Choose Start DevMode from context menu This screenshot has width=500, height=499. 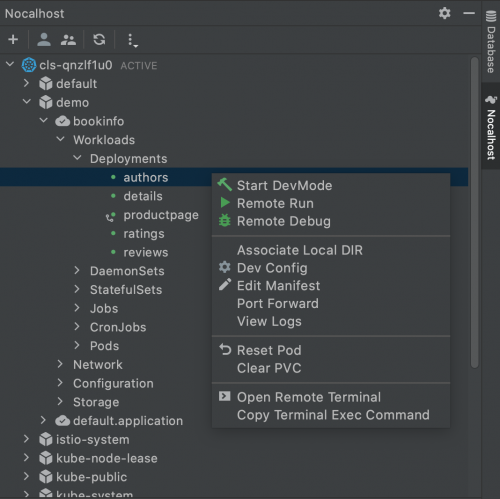coord(331,185)
